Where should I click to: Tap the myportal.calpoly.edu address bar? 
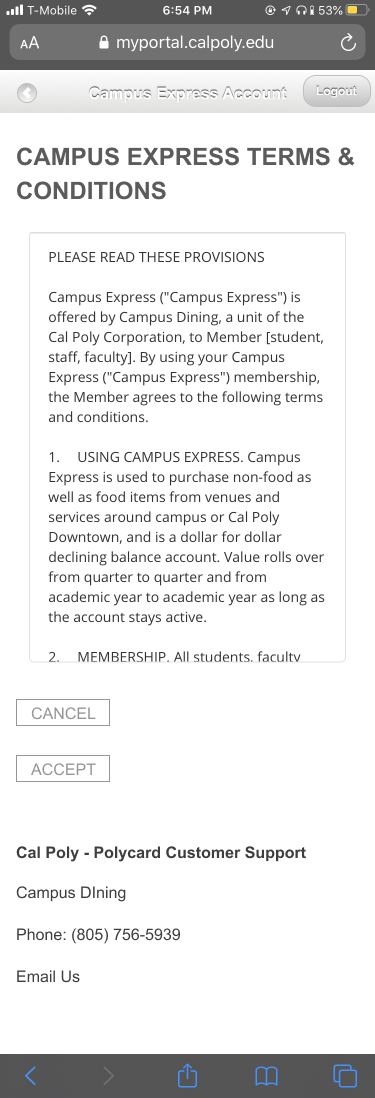[188, 43]
